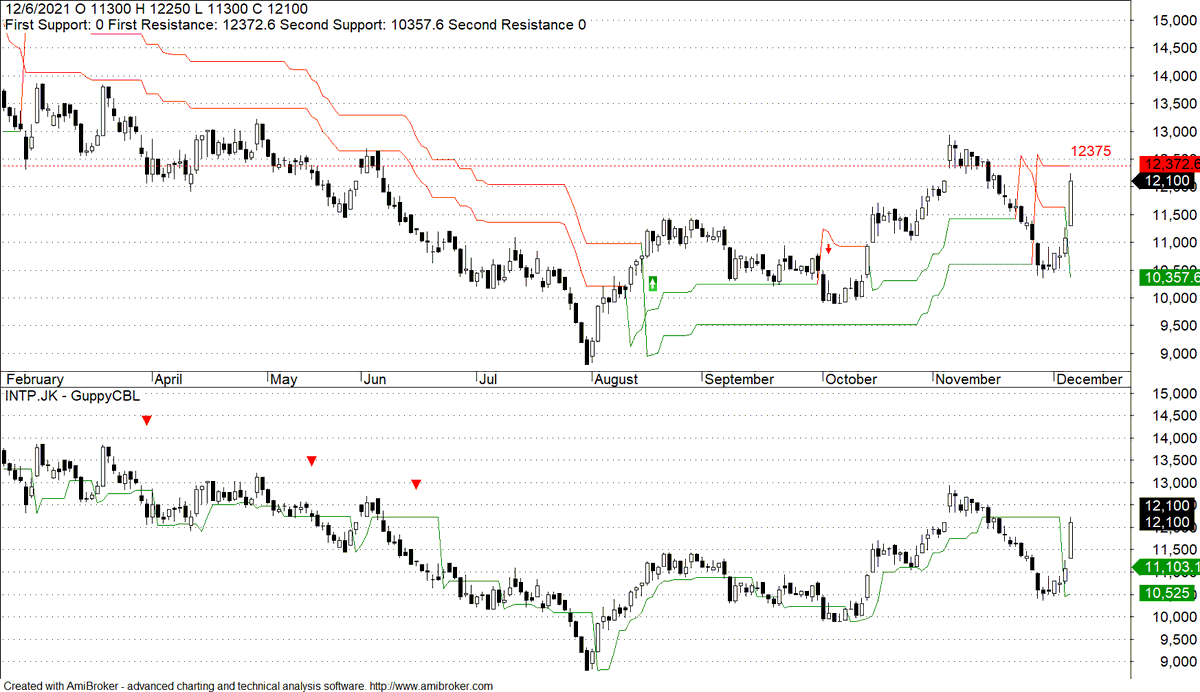Click the green 10,525 label in lower chart
The image size is (1200, 692).
click(1168, 594)
